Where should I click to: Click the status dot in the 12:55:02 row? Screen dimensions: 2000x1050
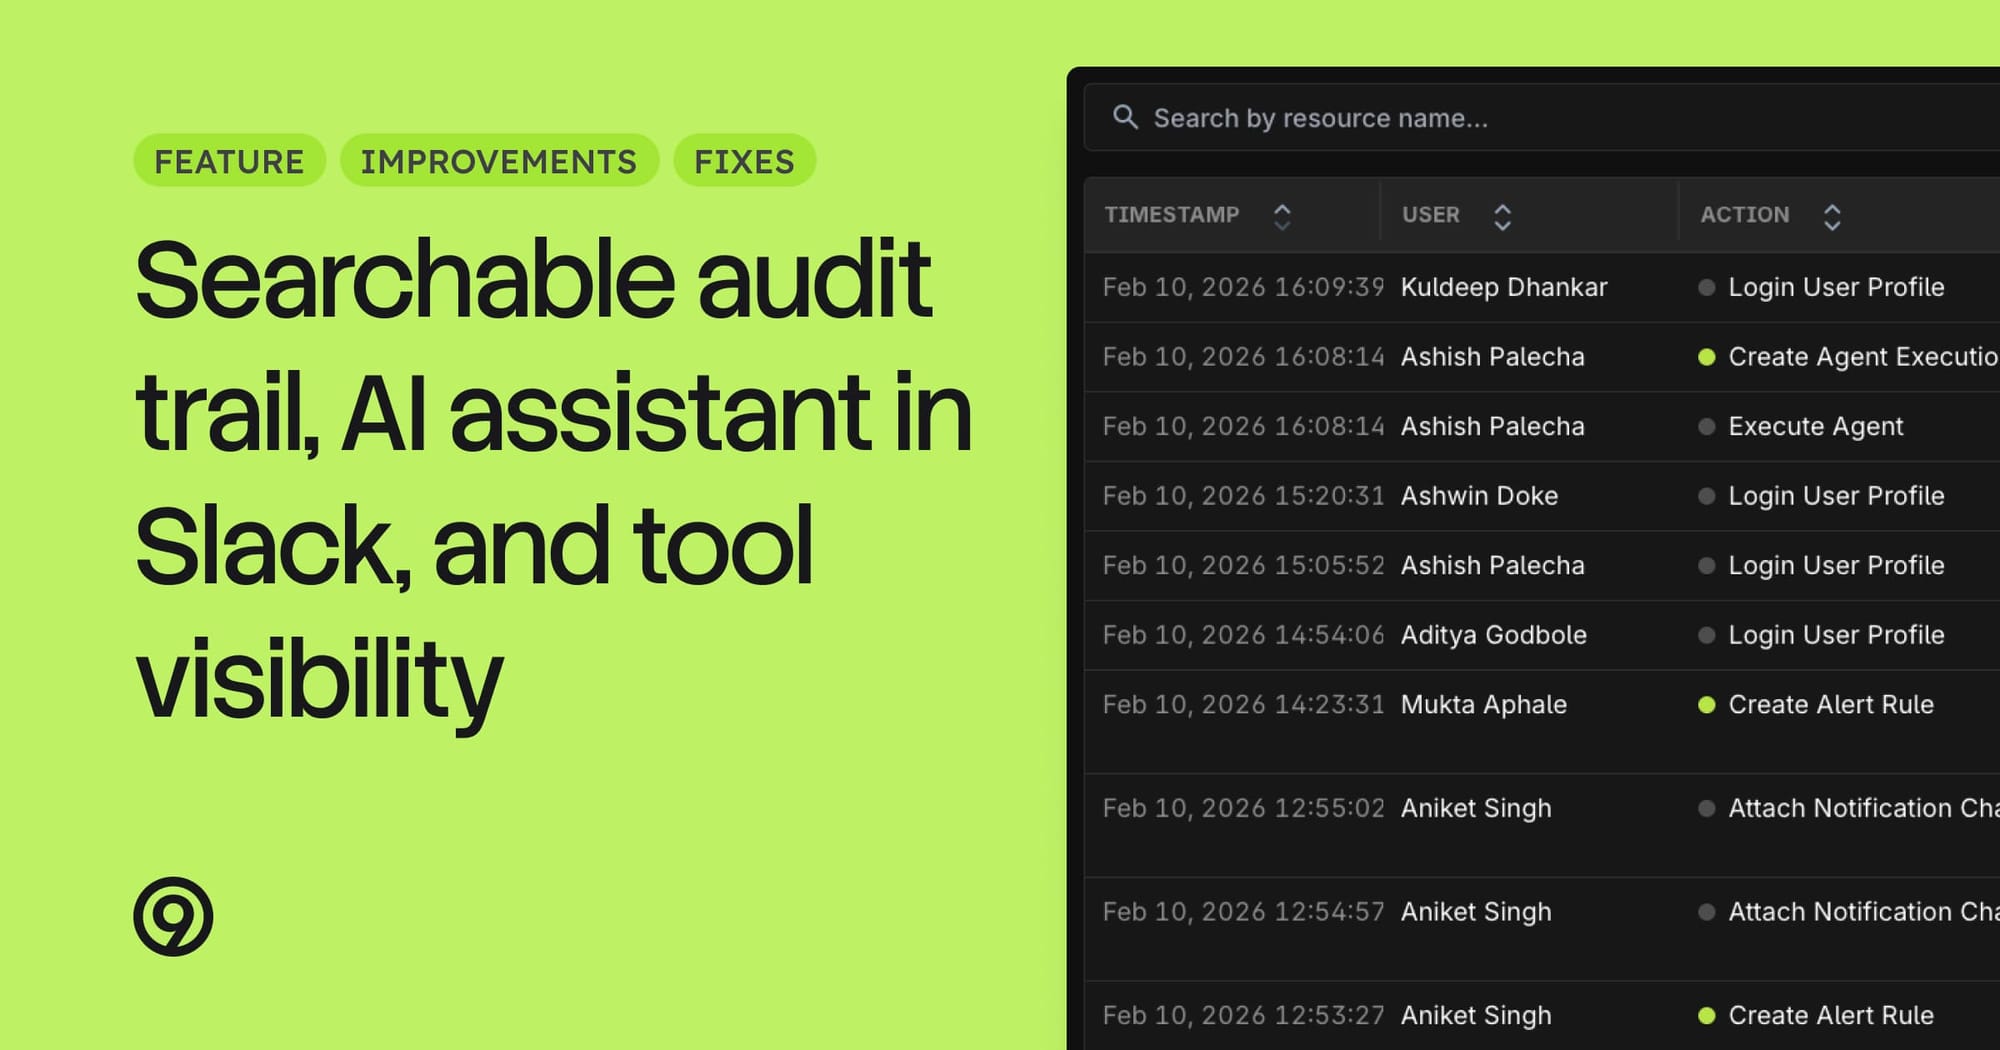click(x=1707, y=808)
